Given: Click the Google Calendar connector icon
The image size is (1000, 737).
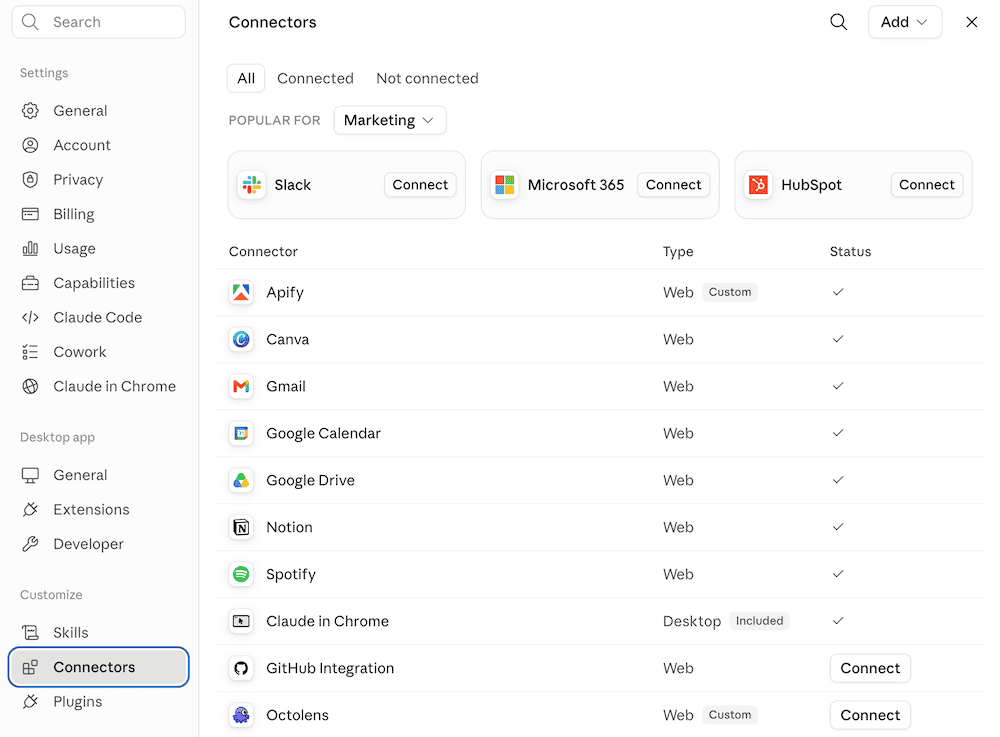Looking at the screenshot, I should pyautogui.click(x=241, y=434).
